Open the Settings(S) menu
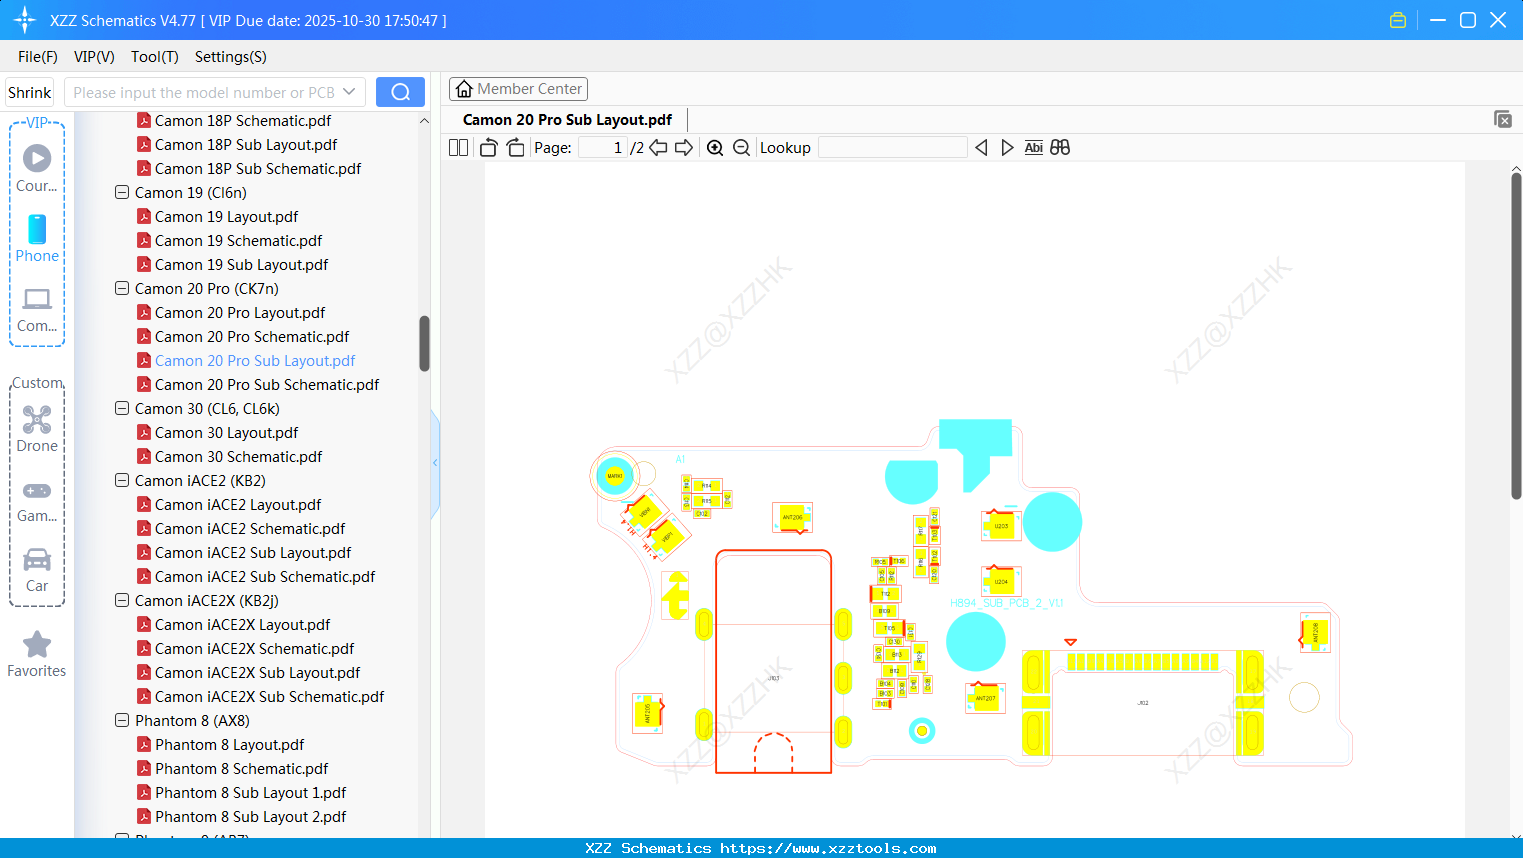This screenshot has width=1523, height=858. point(231,57)
